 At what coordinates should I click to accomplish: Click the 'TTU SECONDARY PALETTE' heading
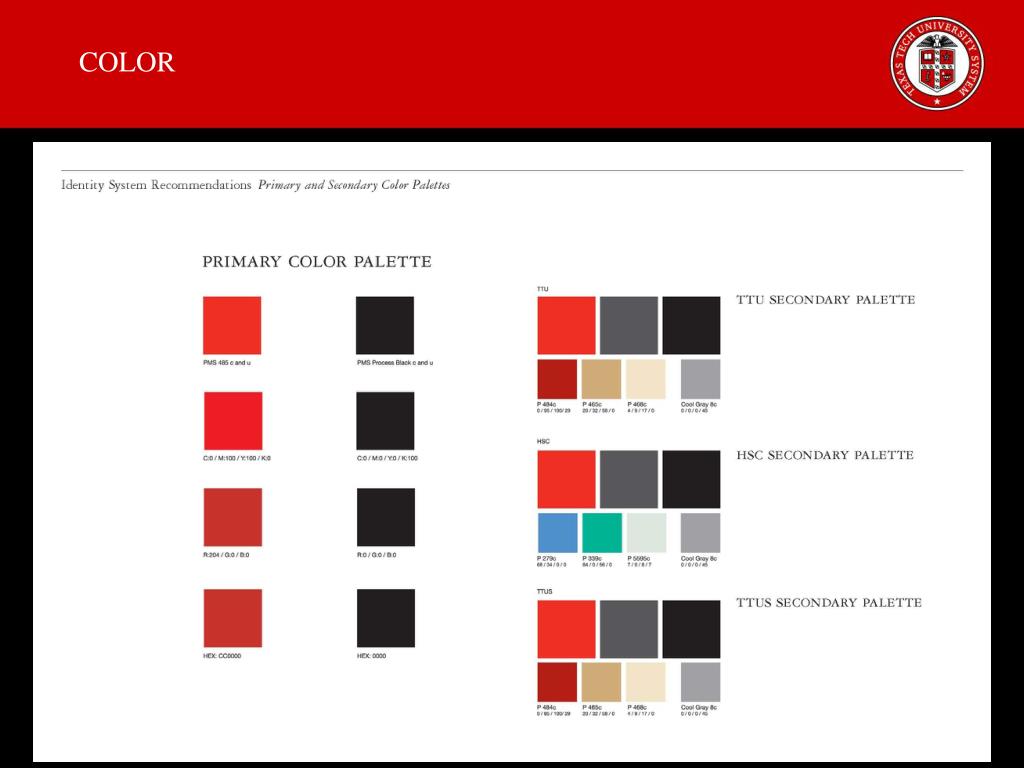[825, 300]
